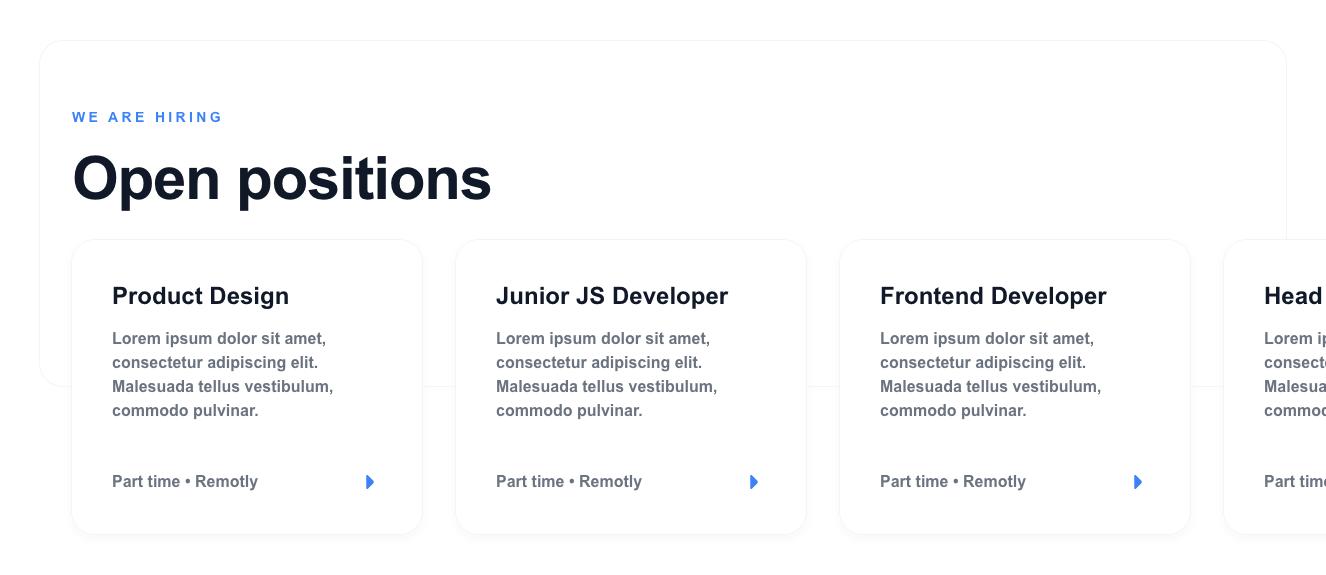Click the Frontend Developer description text
Viewport: 1326px width, 575px height.
click(990, 375)
